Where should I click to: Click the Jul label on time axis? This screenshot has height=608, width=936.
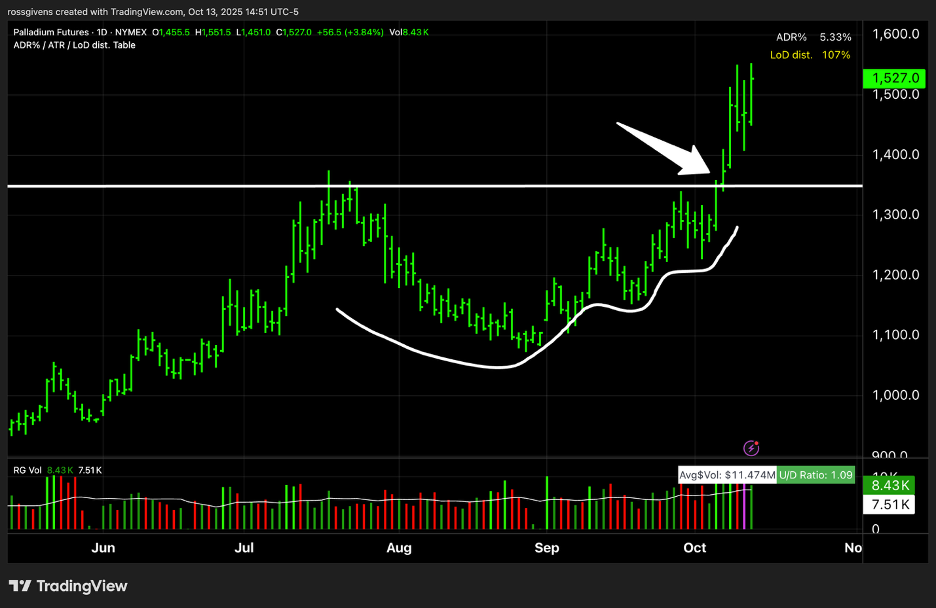244,548
